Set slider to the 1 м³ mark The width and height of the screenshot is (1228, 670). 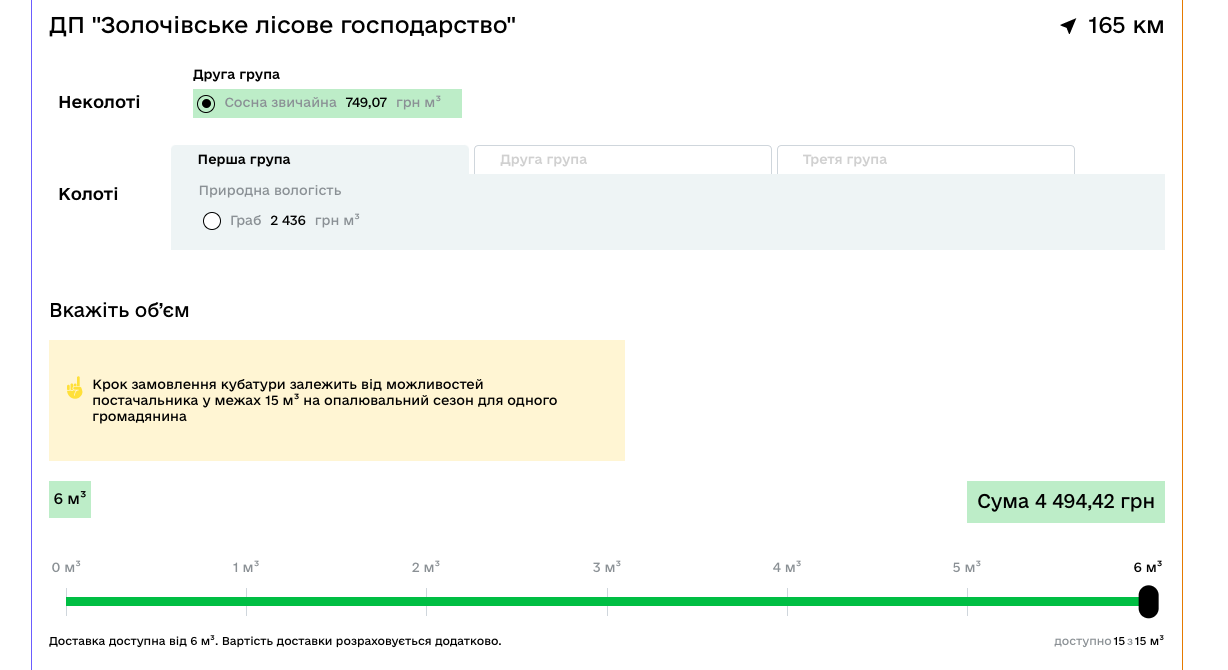[x=246, y=602]
